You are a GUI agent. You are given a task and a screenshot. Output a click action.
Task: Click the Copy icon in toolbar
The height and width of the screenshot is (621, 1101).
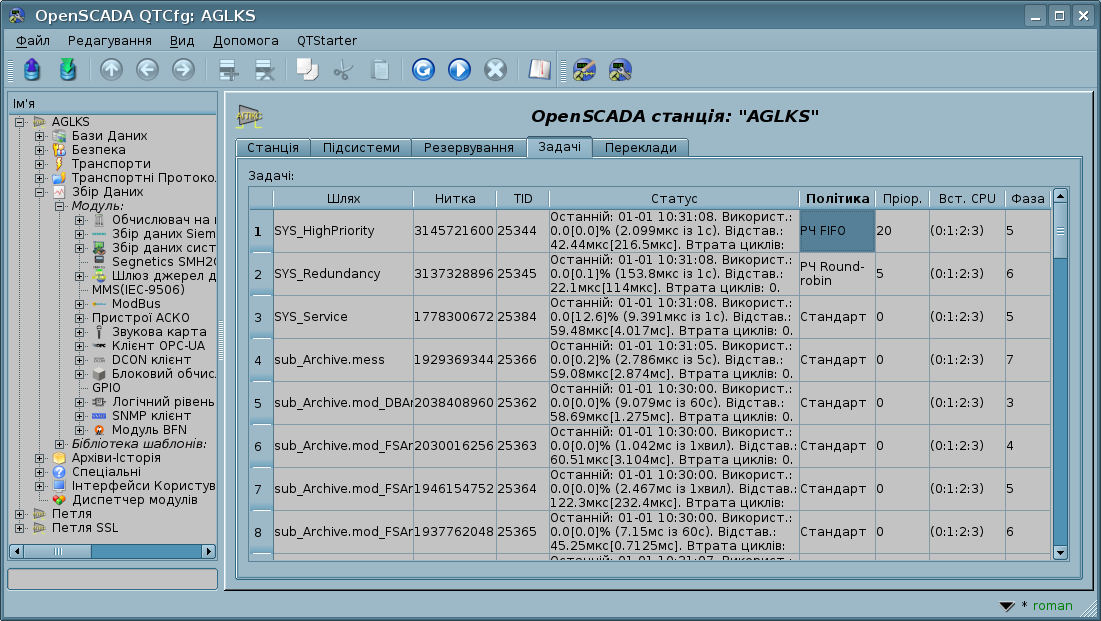(308, 70)
